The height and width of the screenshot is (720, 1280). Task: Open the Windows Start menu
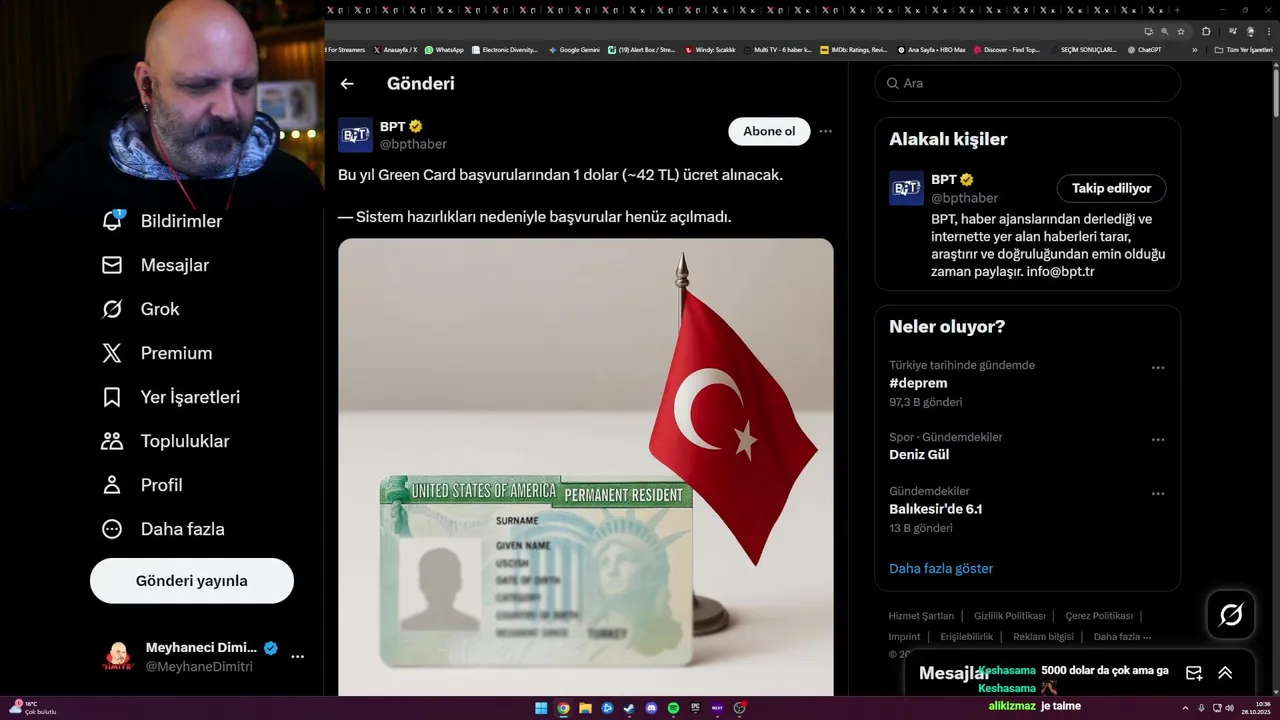coord(541,708)
